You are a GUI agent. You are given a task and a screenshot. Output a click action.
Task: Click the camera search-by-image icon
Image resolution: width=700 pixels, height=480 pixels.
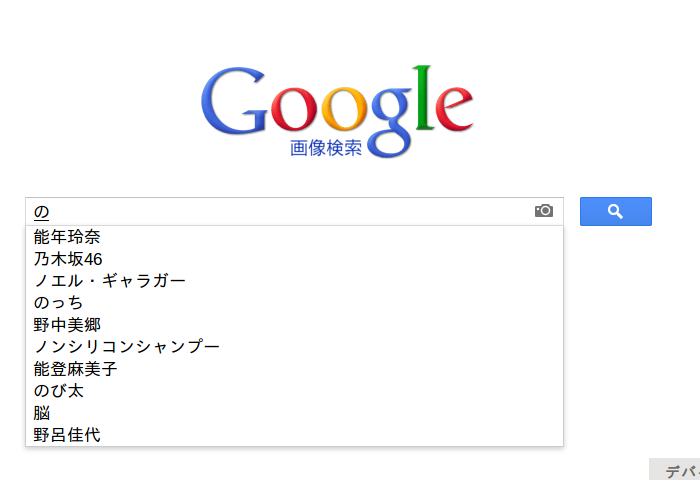(x=544, y=211)
